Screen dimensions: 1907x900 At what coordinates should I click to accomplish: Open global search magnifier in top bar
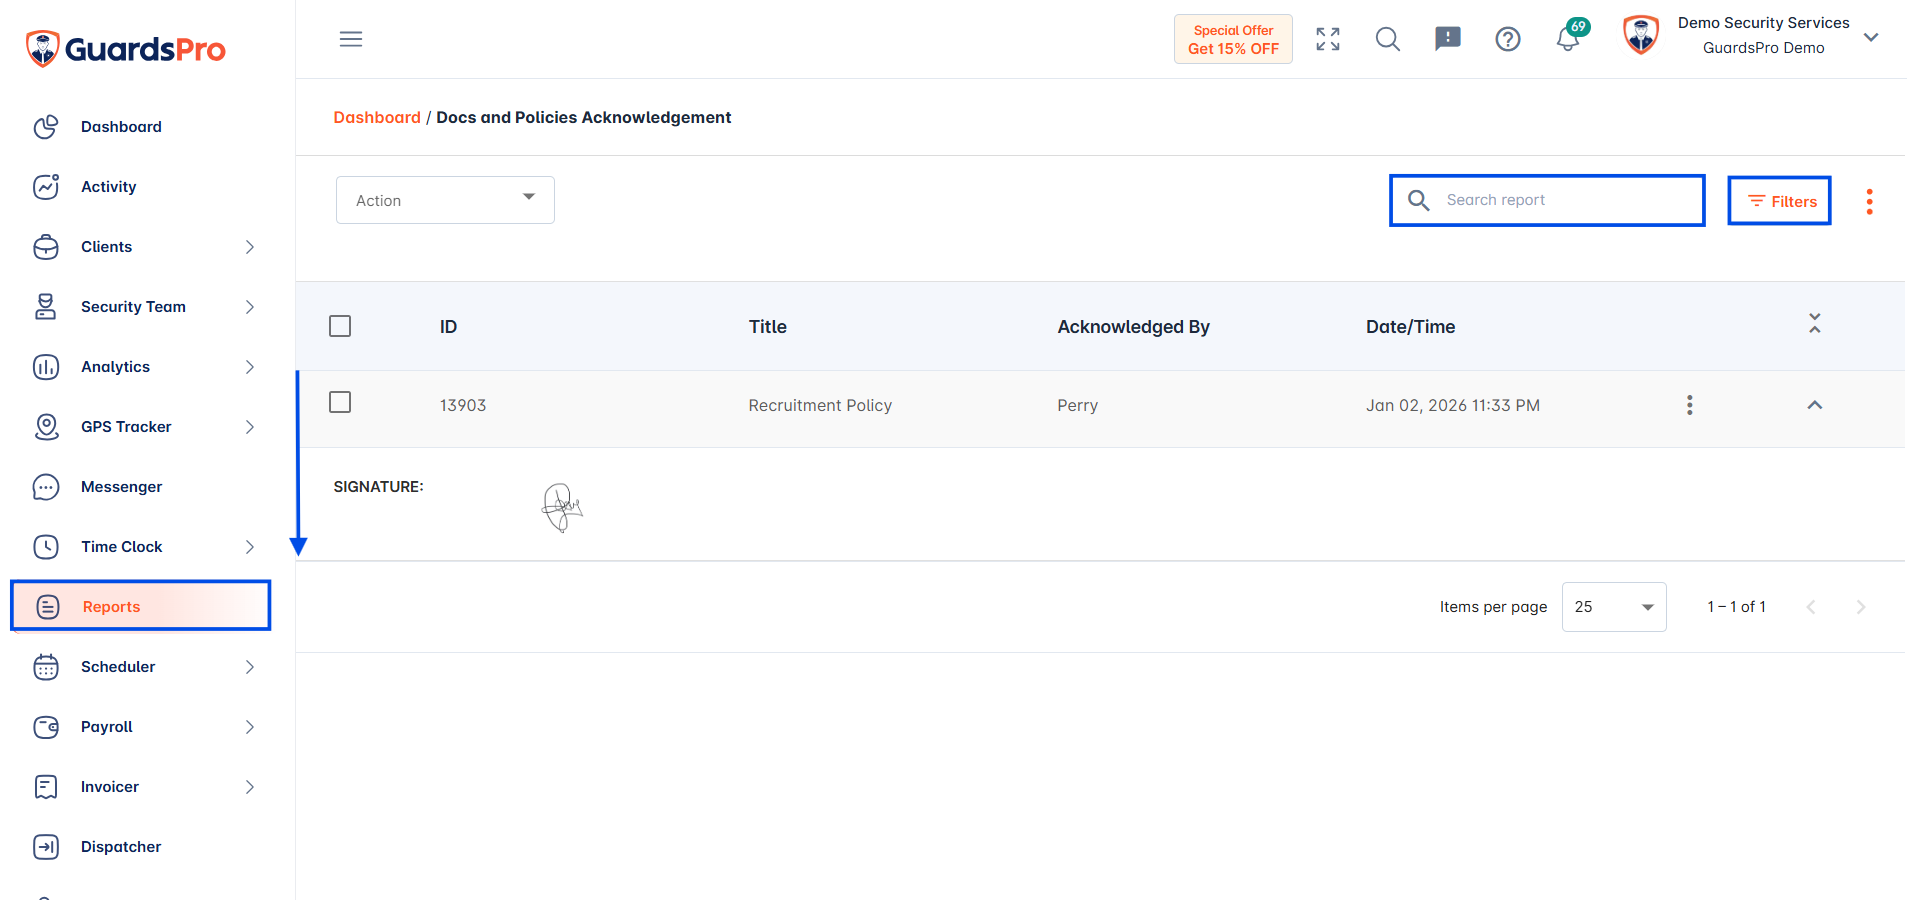coord(1388,39)
